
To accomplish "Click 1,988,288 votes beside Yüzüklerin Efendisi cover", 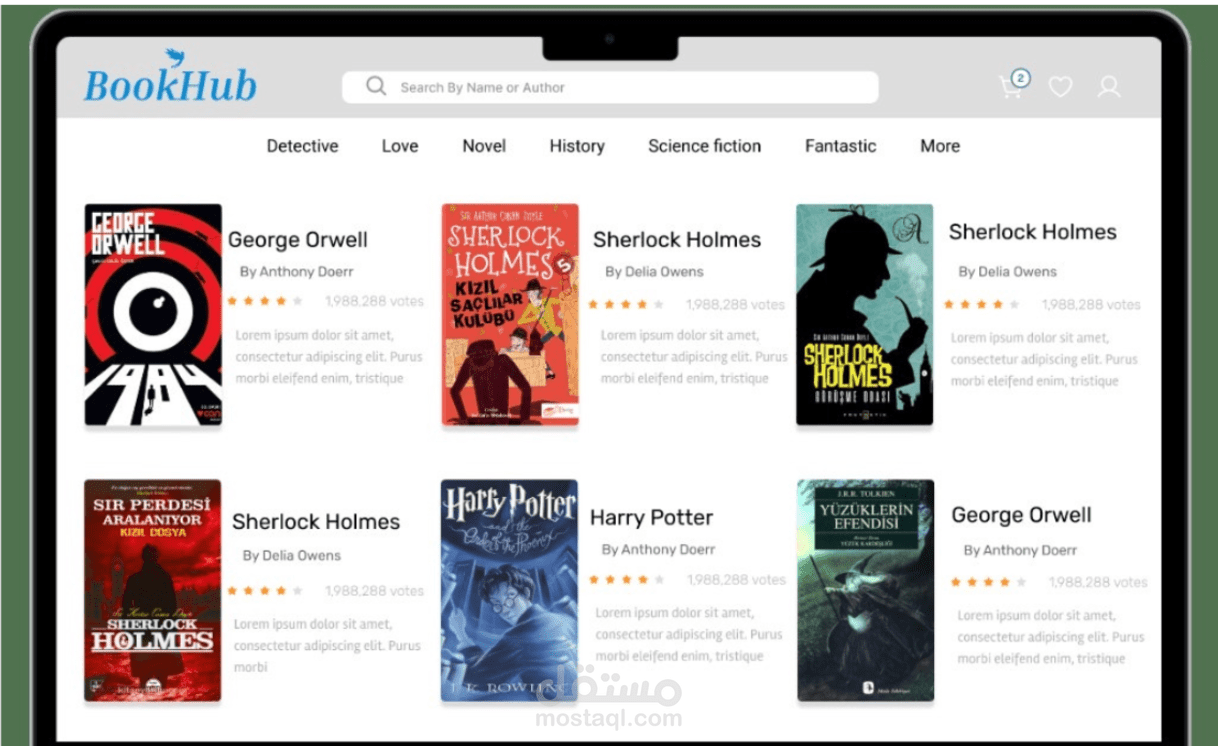I will coord(1098,582).
